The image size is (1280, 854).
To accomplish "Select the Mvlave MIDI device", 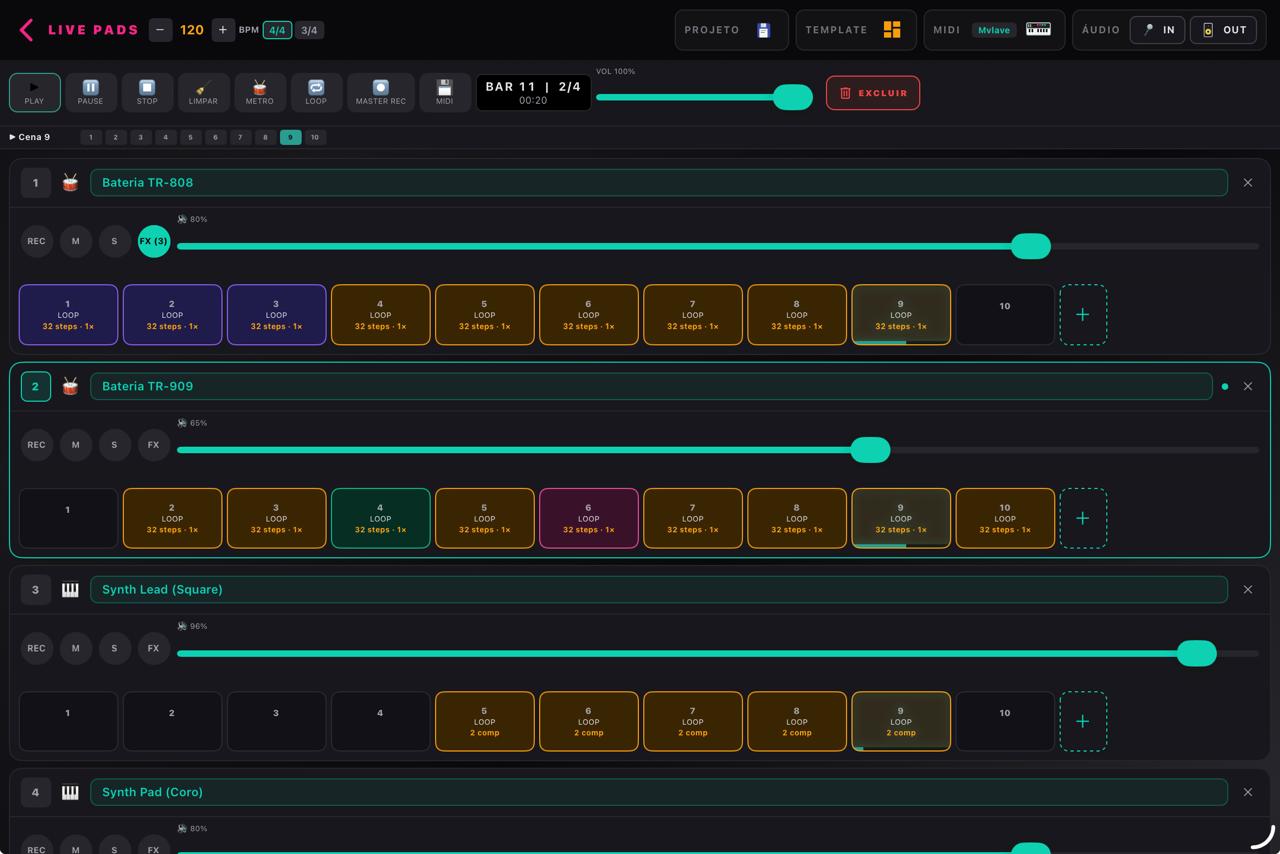I will point(993,30).
